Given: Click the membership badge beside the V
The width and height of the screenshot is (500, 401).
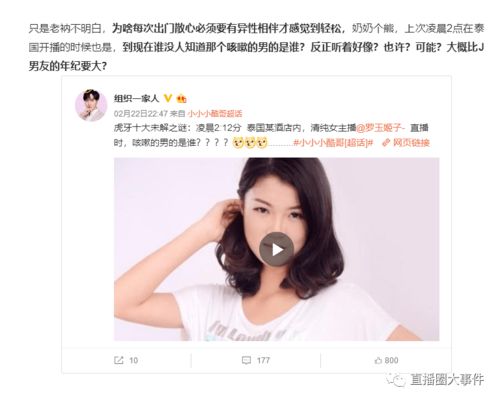Looking at the screenshot, I should point(181,98).
